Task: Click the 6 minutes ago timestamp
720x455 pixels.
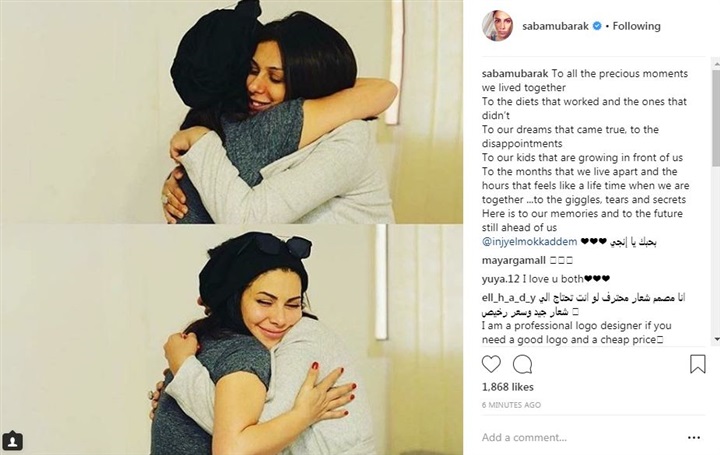Action: [x=511, y=405]
